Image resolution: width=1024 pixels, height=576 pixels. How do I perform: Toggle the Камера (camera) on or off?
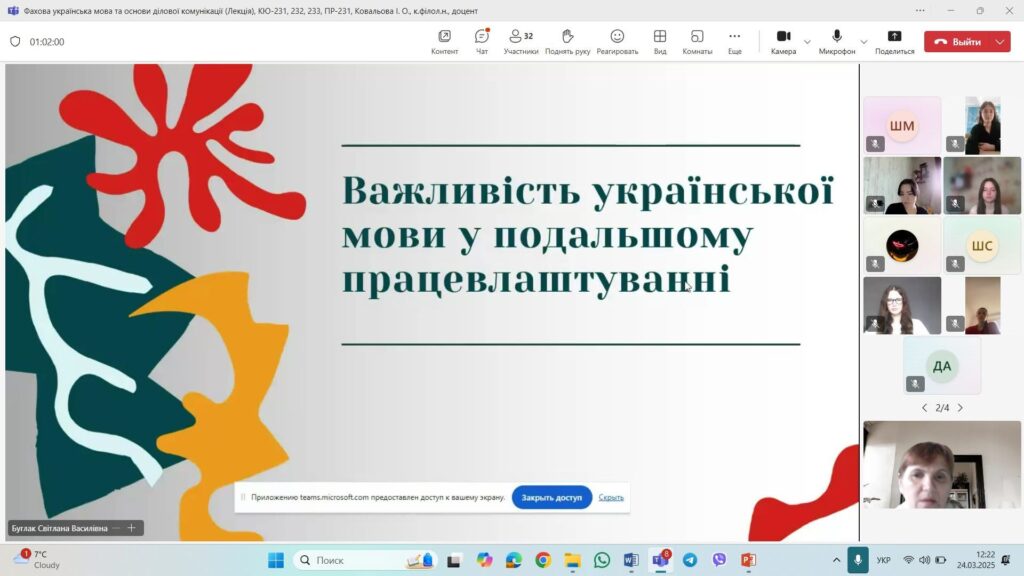tap(783, 41)
